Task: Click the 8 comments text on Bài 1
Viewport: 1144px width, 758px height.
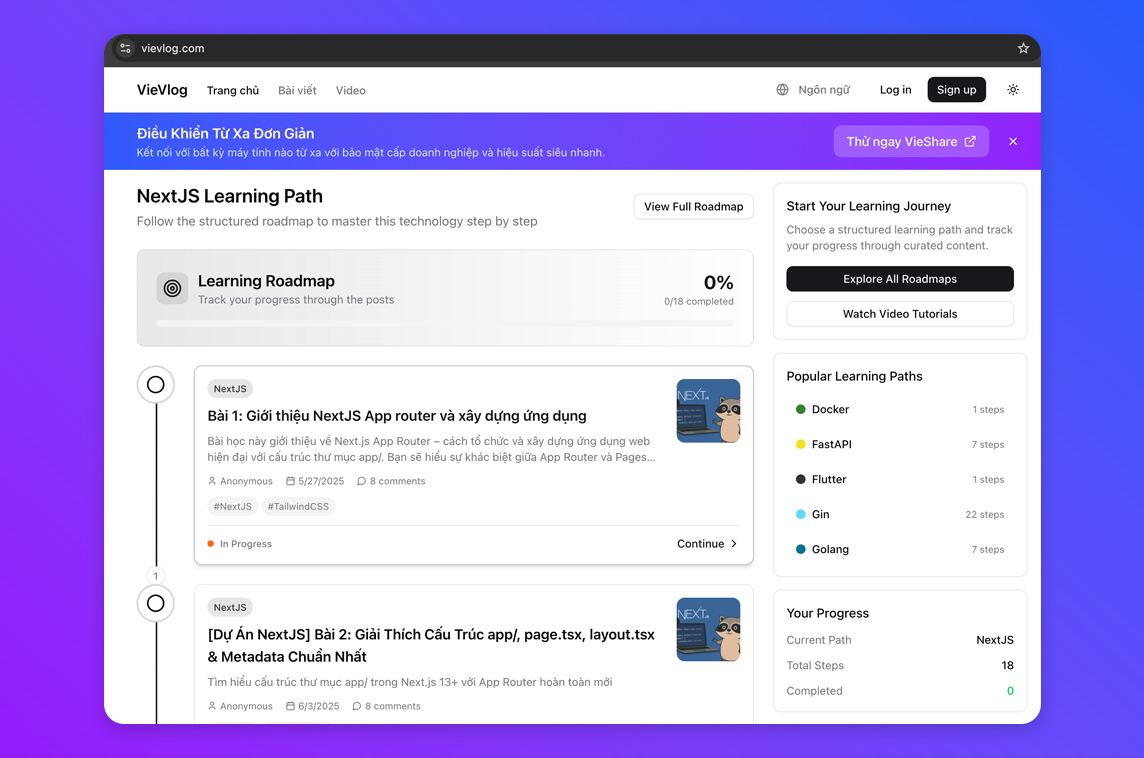Action: pyautogui.click(x=398, y=481)
